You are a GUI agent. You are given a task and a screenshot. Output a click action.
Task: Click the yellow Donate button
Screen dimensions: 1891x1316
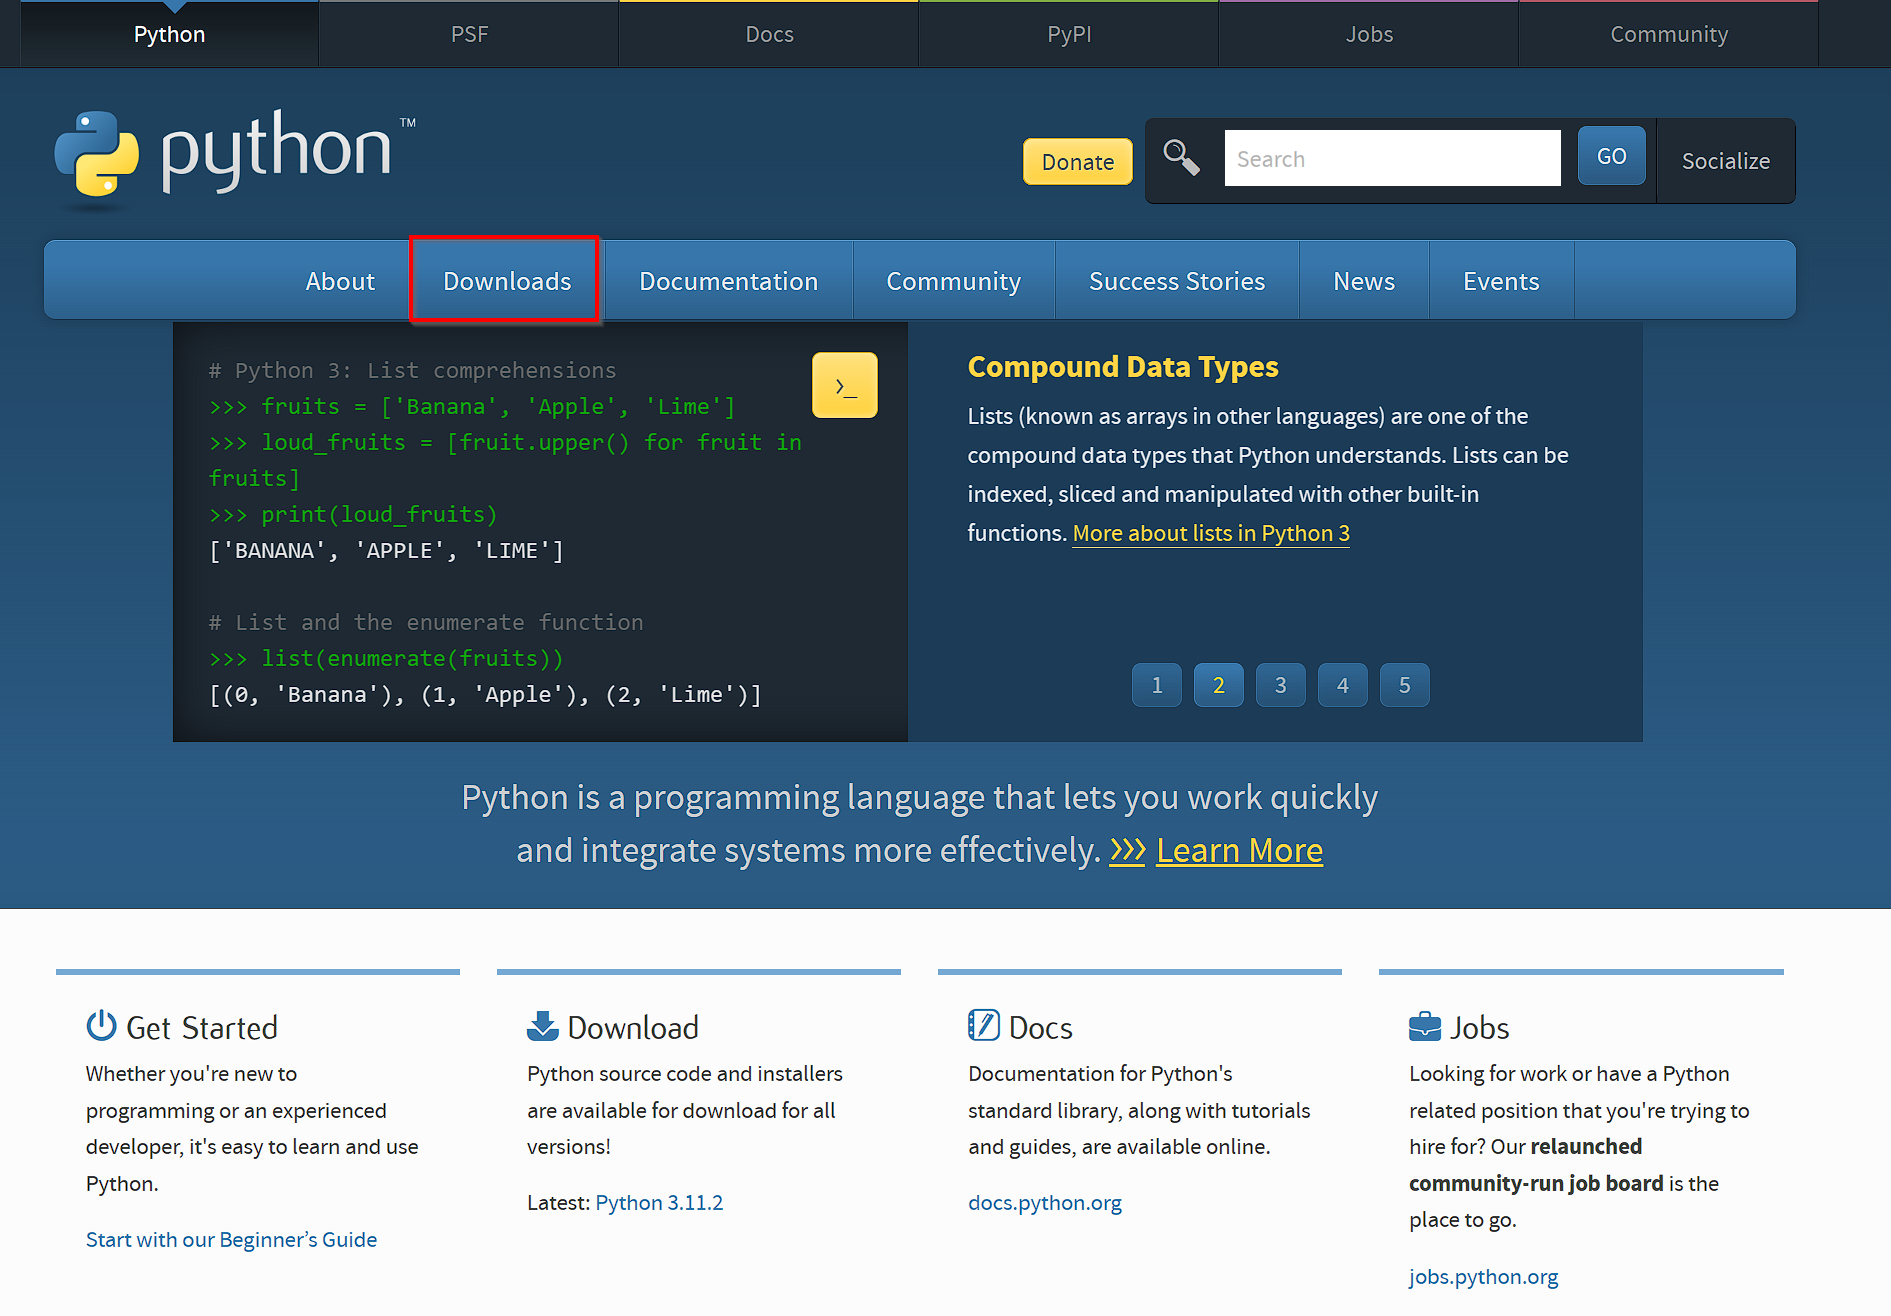pos(1077,161)
